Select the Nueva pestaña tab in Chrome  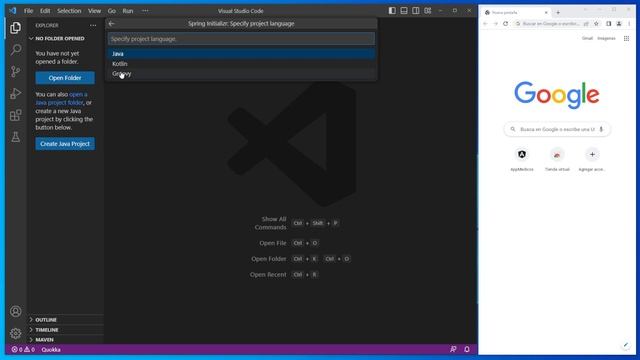click(x=515, y=13)
